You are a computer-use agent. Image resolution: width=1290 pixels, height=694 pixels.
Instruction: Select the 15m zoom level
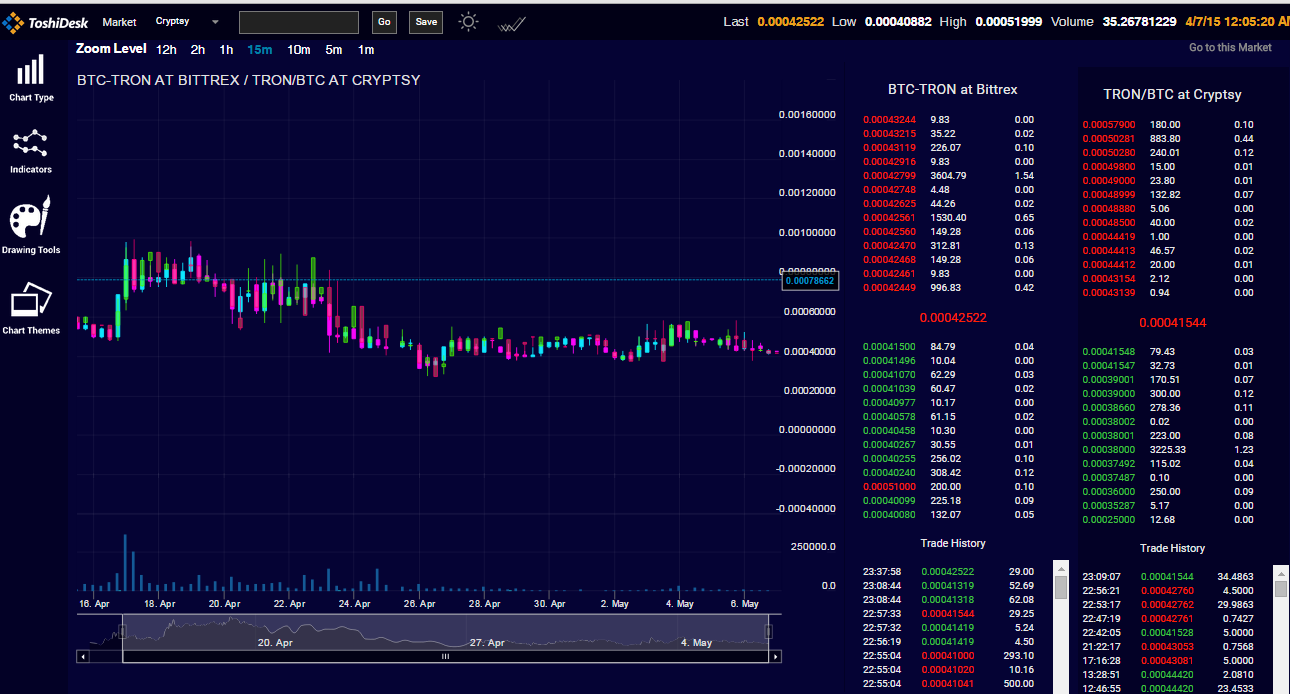coord(260,50)
